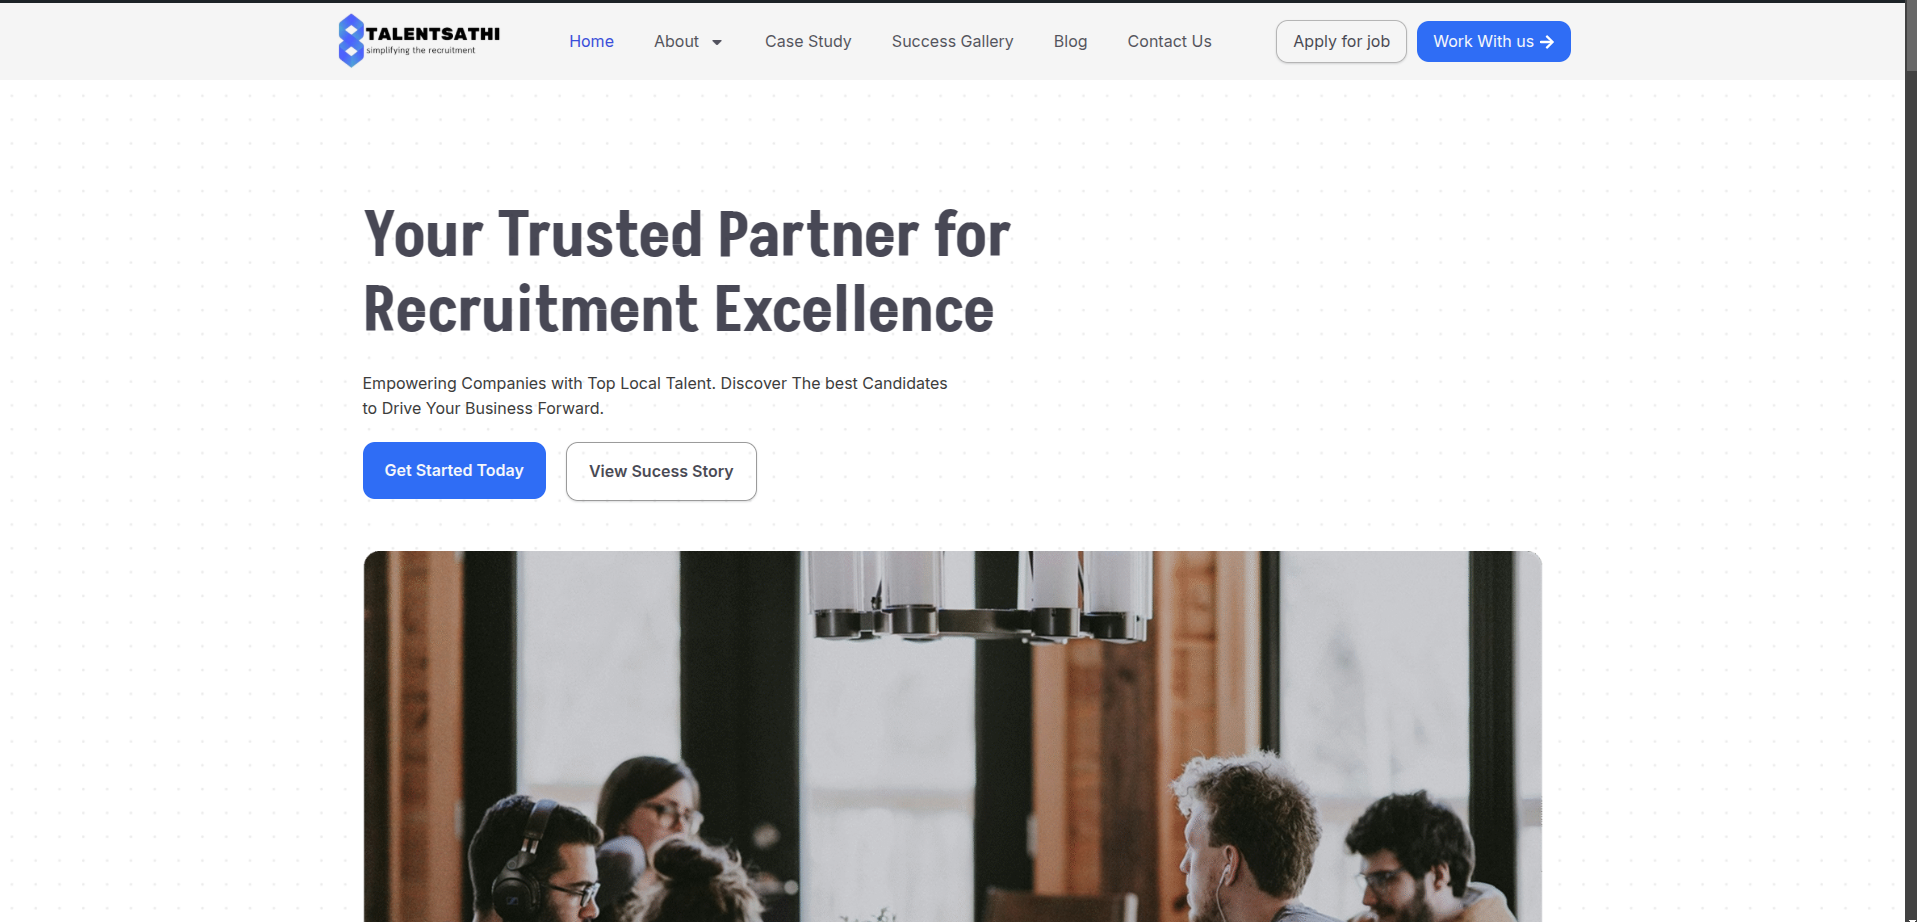Navigate to Success Gallery
Image resolution: width=1917 pixels, height=922 pixels.
952,41
